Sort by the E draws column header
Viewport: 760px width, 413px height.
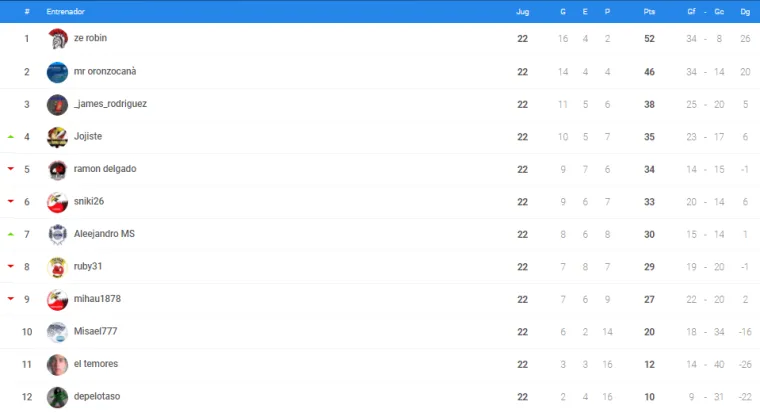click(x=585, y=12)
